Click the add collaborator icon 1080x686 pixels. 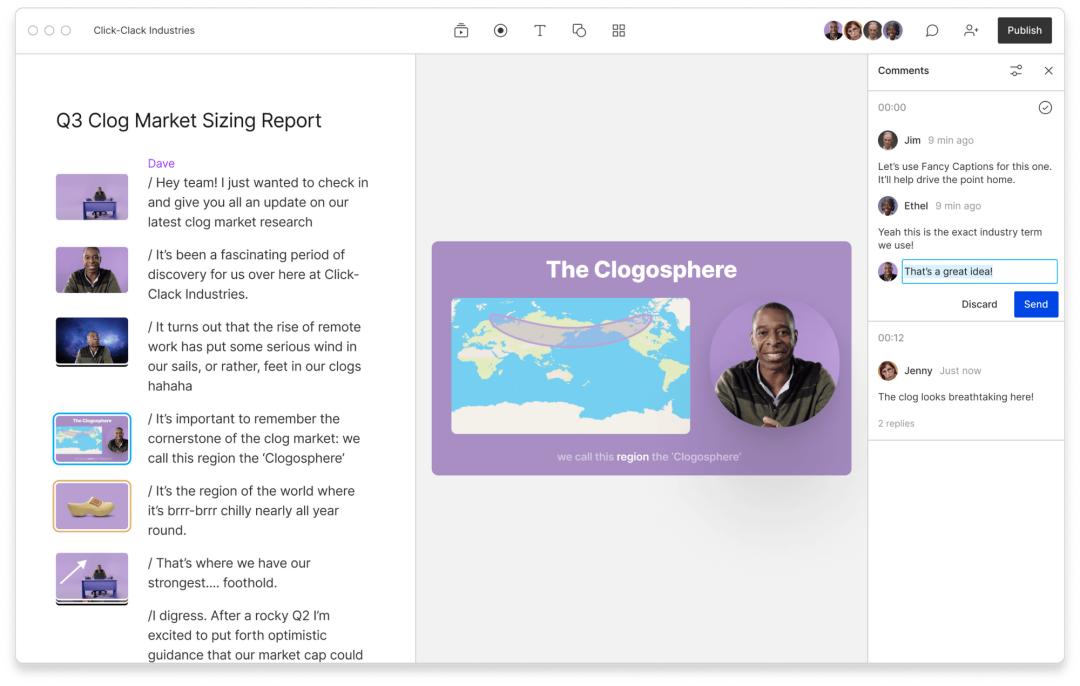click(970, 31)
